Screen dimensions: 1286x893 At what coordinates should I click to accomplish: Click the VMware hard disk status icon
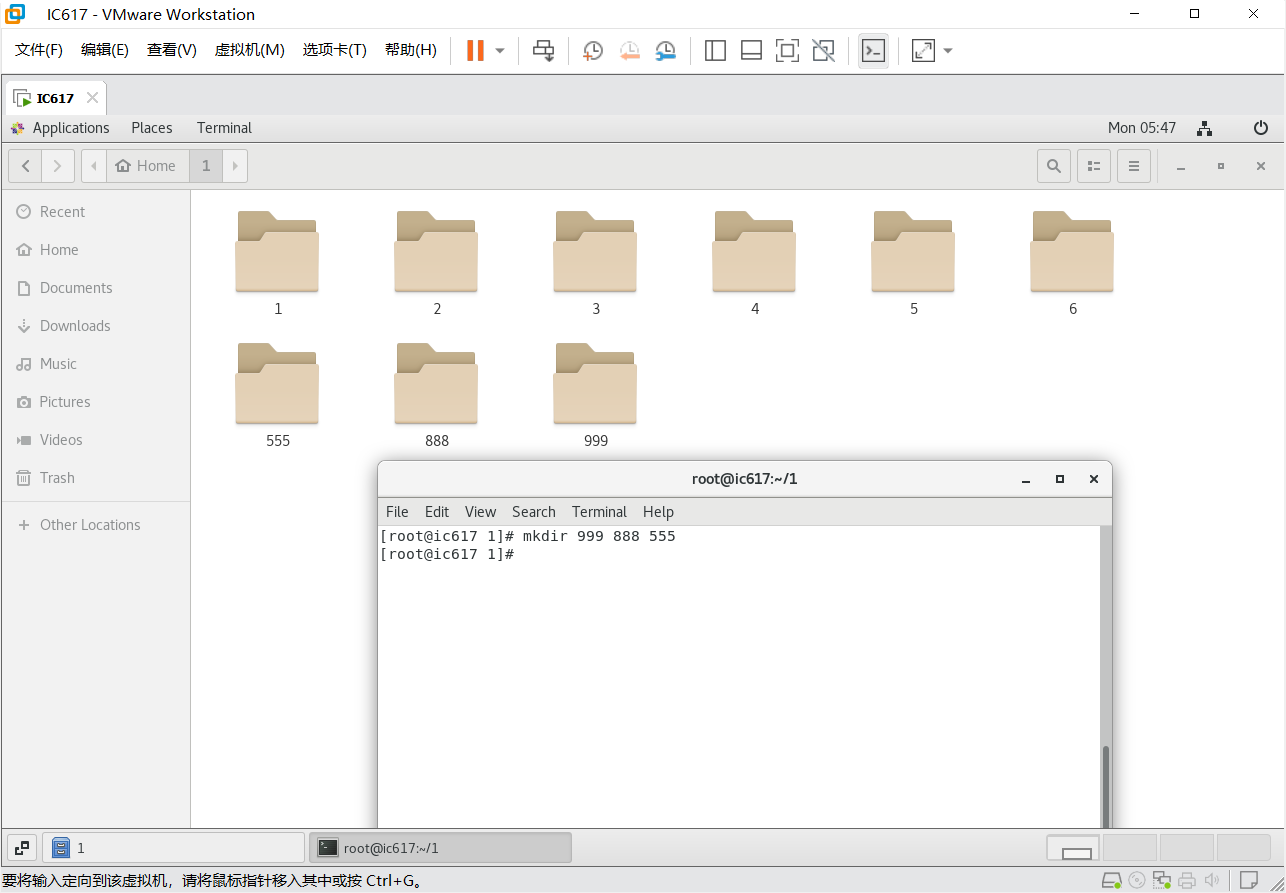(x=1111, y=881)
